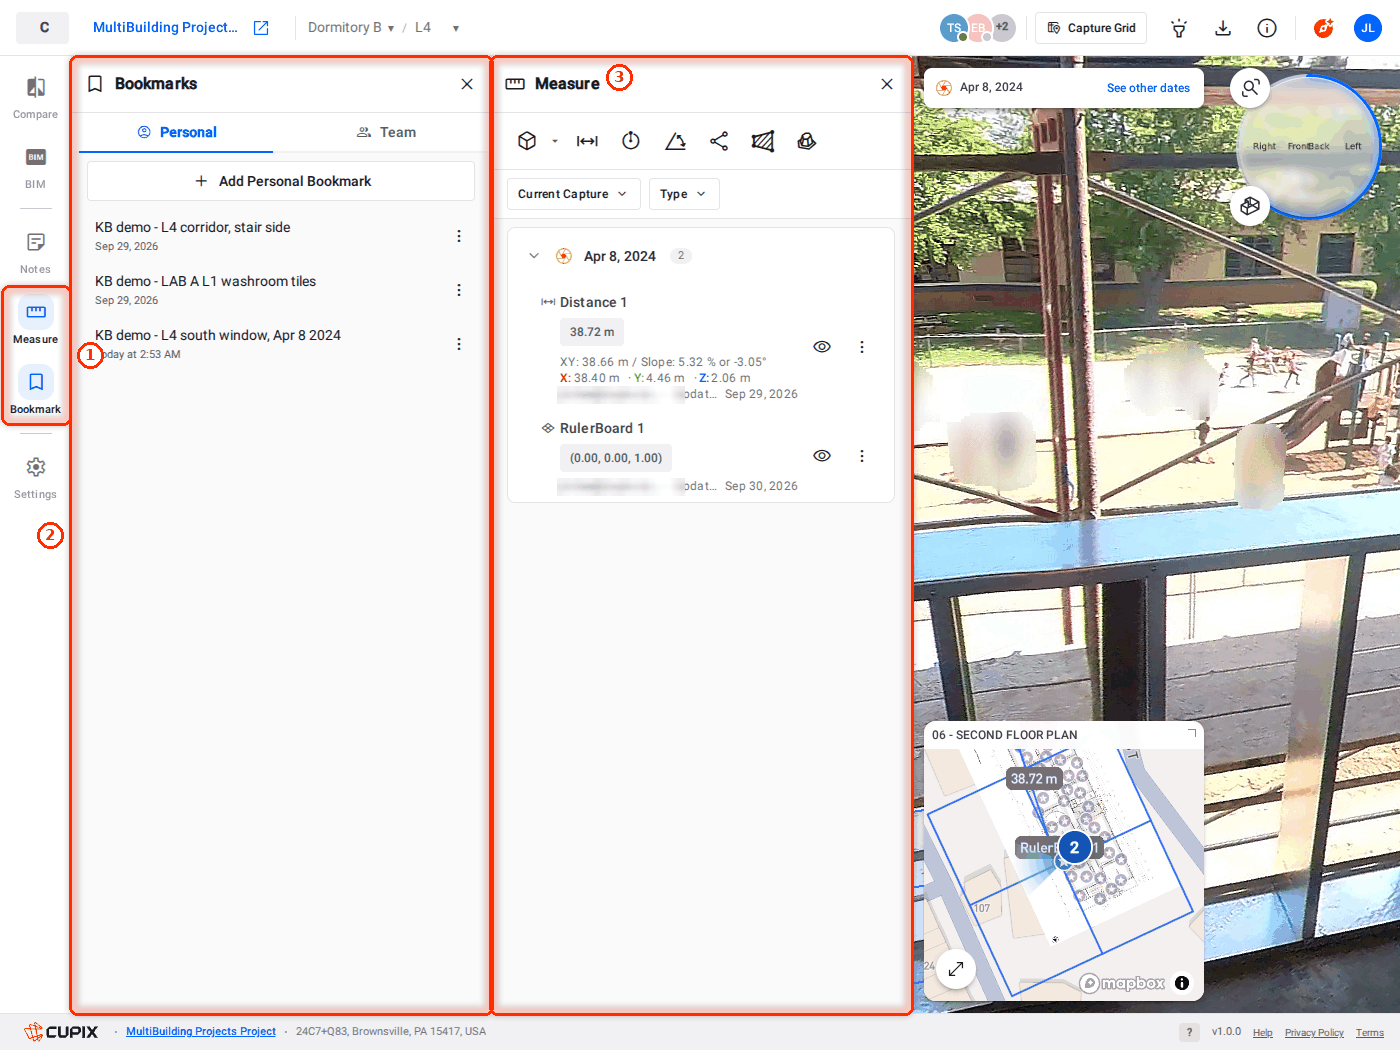Open options menu for Distance 1 measurement

tap(862, 347)
